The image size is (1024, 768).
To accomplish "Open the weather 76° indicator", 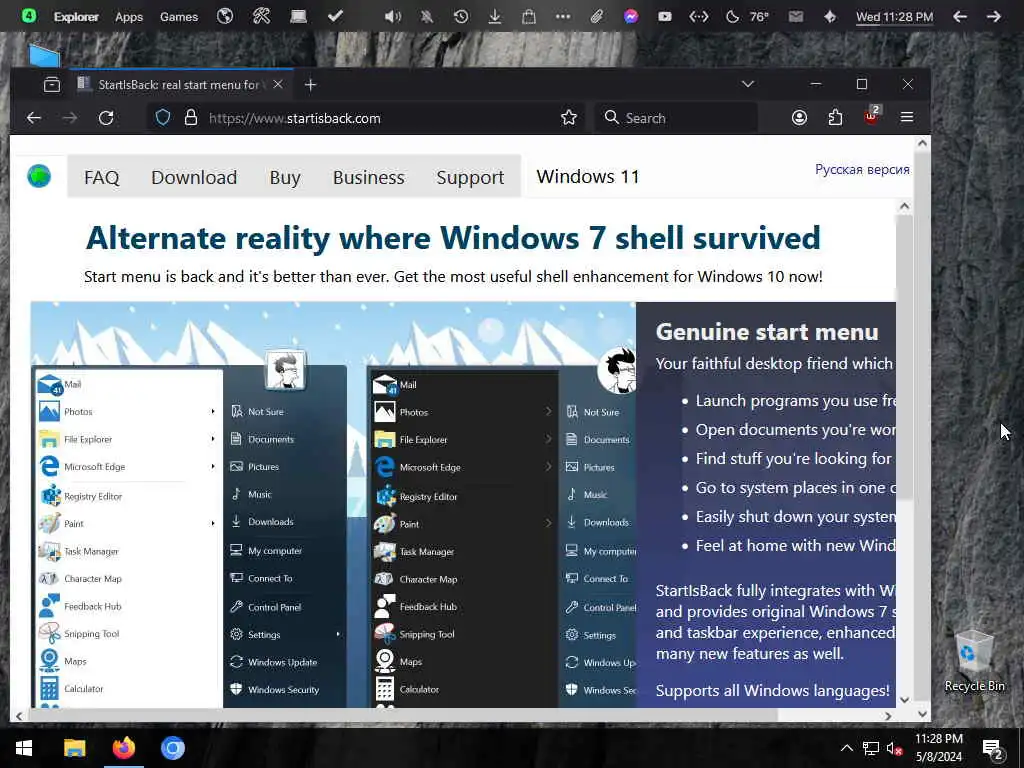I will (748, 16).
